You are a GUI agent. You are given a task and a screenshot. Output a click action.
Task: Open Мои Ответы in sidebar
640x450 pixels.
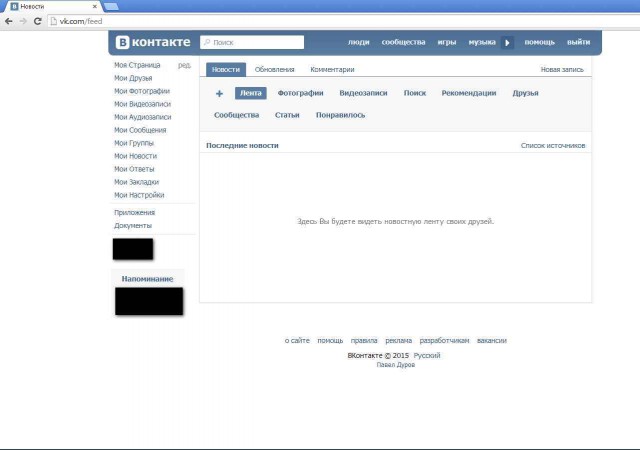pos(134,169)
